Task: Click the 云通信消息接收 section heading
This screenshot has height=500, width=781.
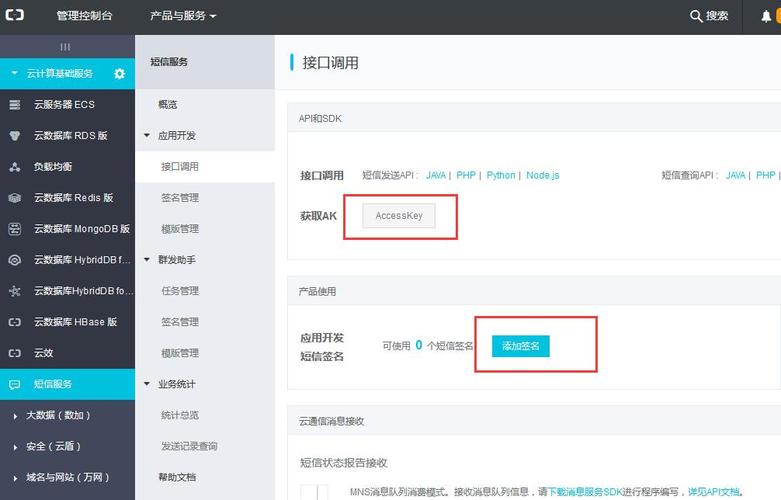Action: [x=331, y=421]
